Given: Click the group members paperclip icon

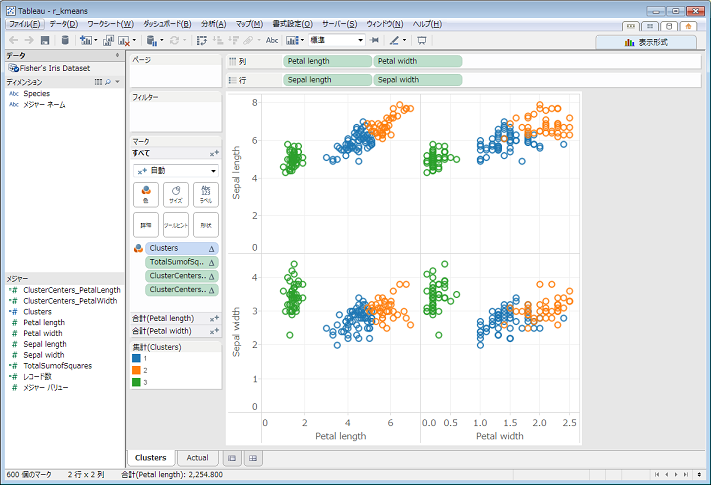Looking at the screenshot, I should tap(248, 40).
